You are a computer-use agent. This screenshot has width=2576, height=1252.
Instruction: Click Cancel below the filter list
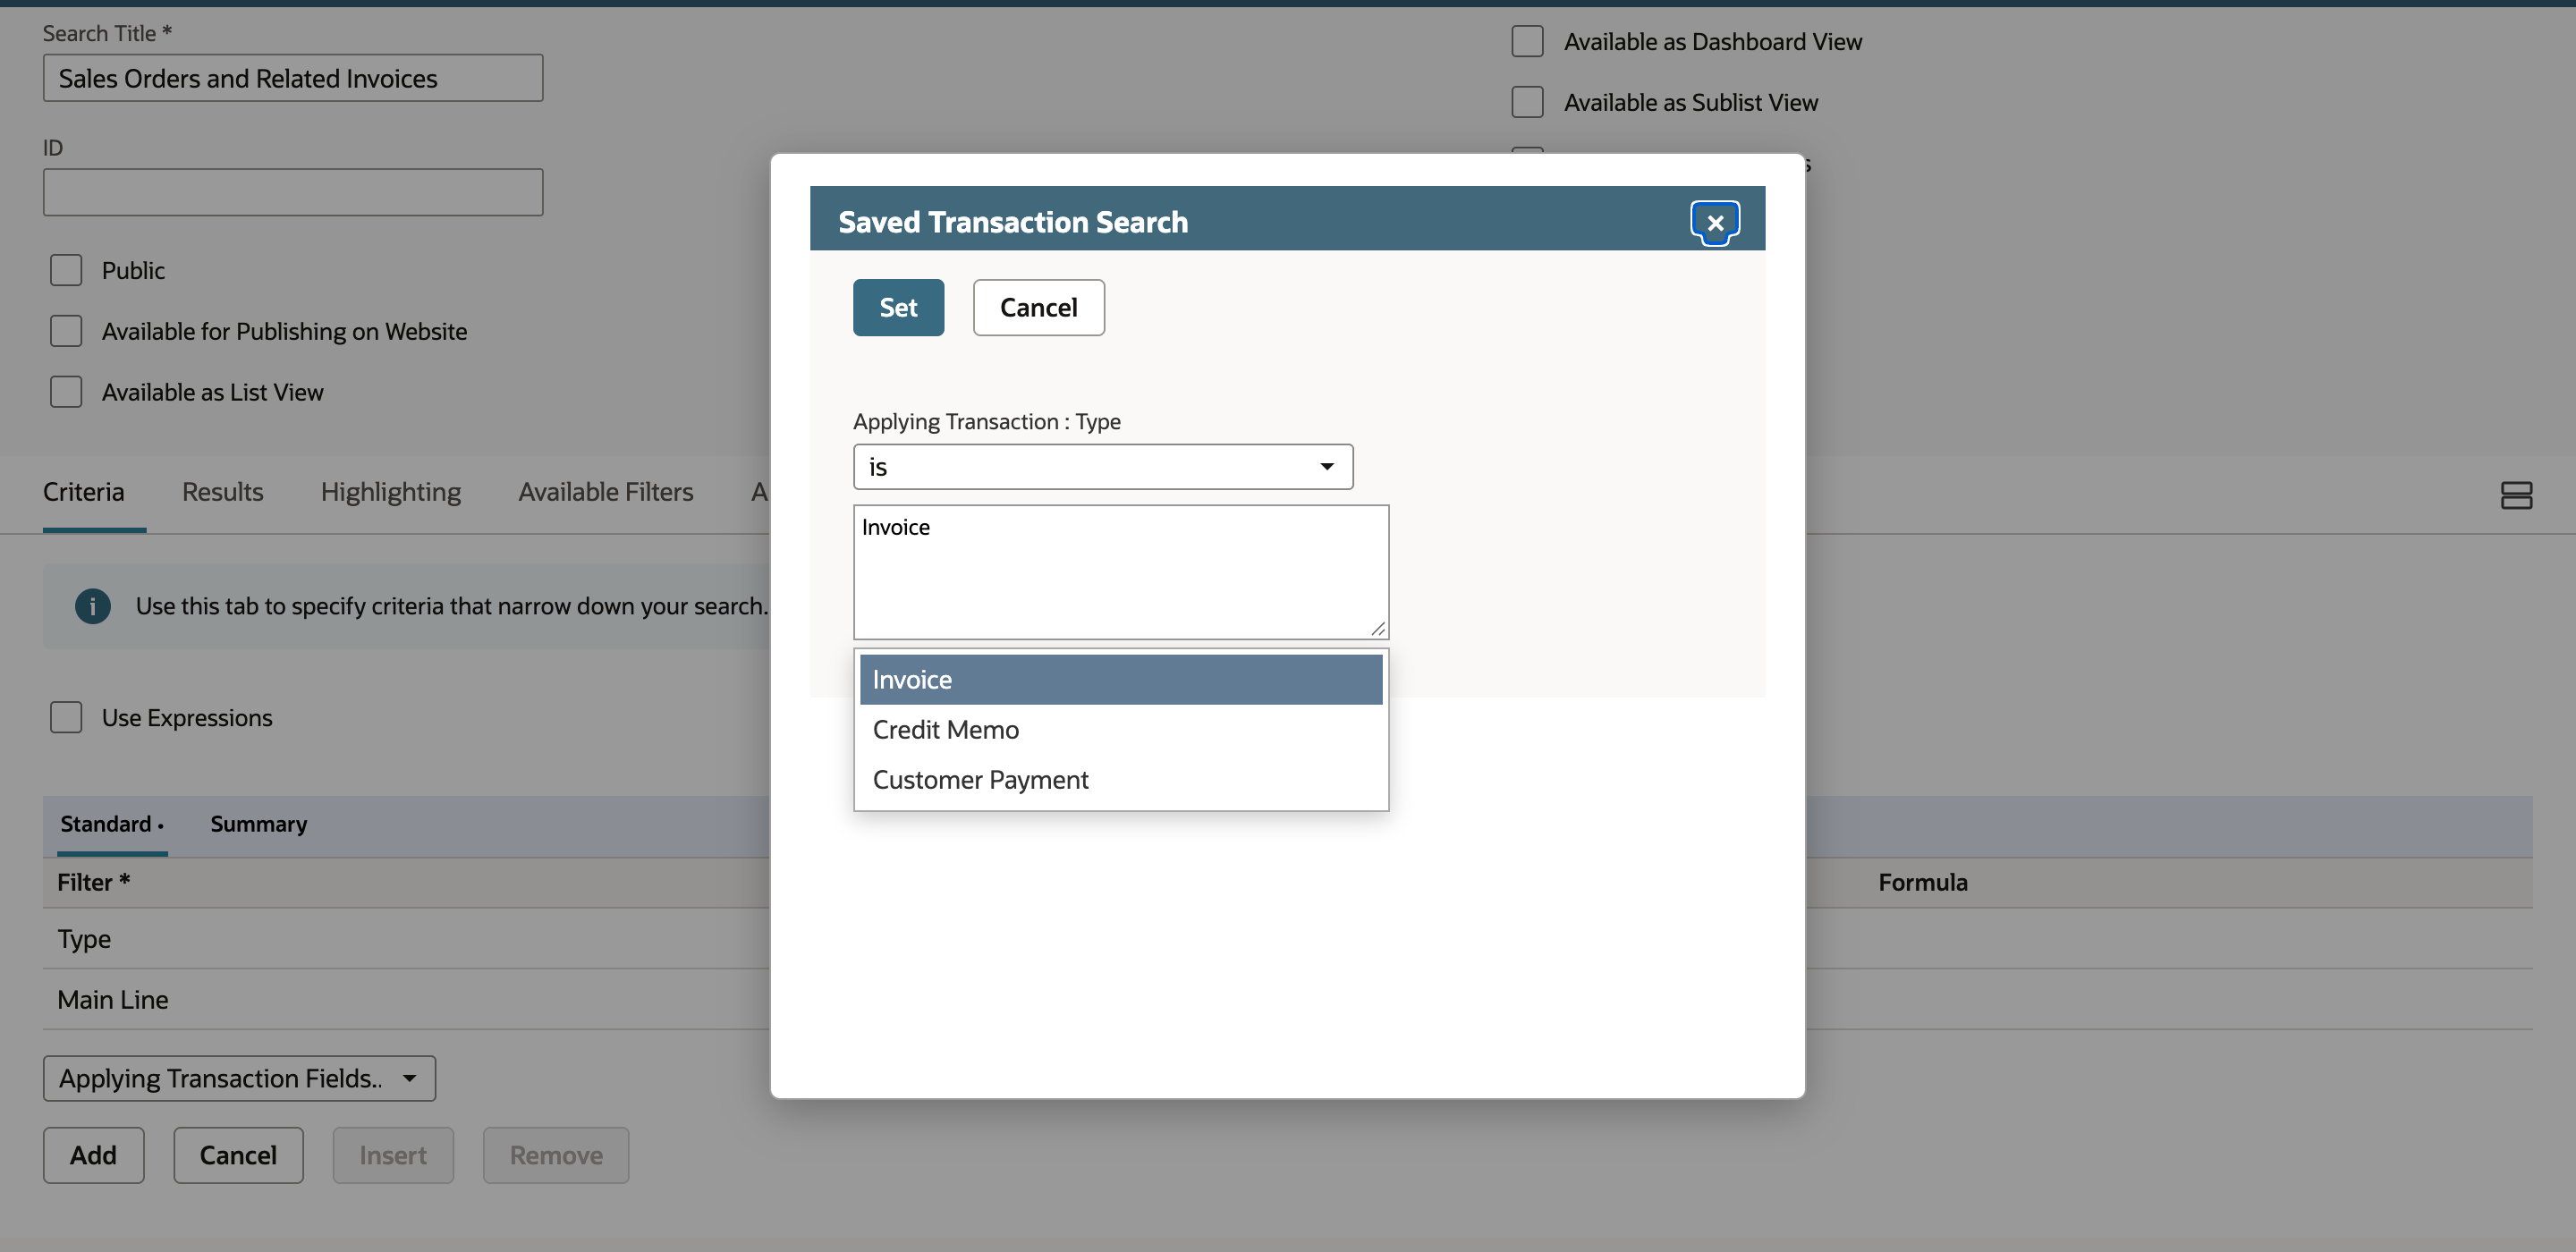pyautogui.click(x=238, y=1155)
